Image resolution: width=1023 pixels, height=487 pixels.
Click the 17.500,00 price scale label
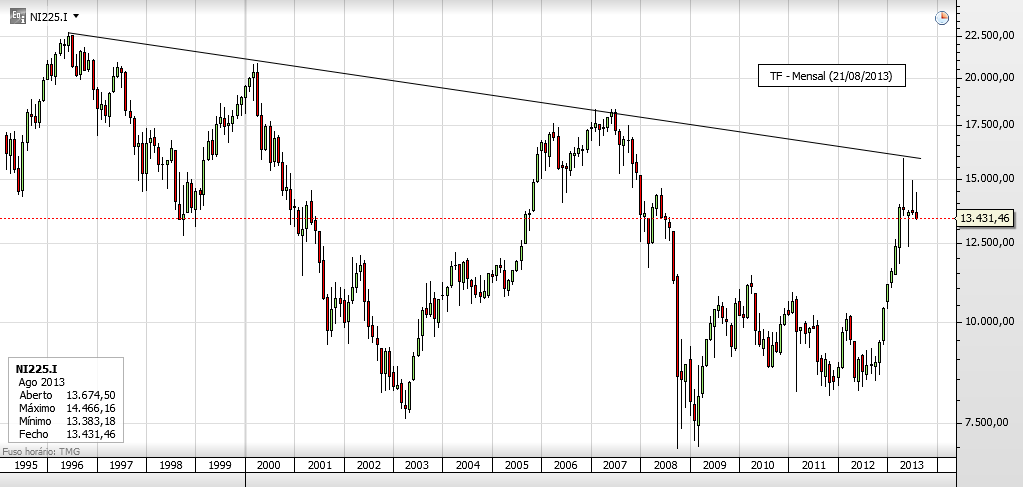985,125
